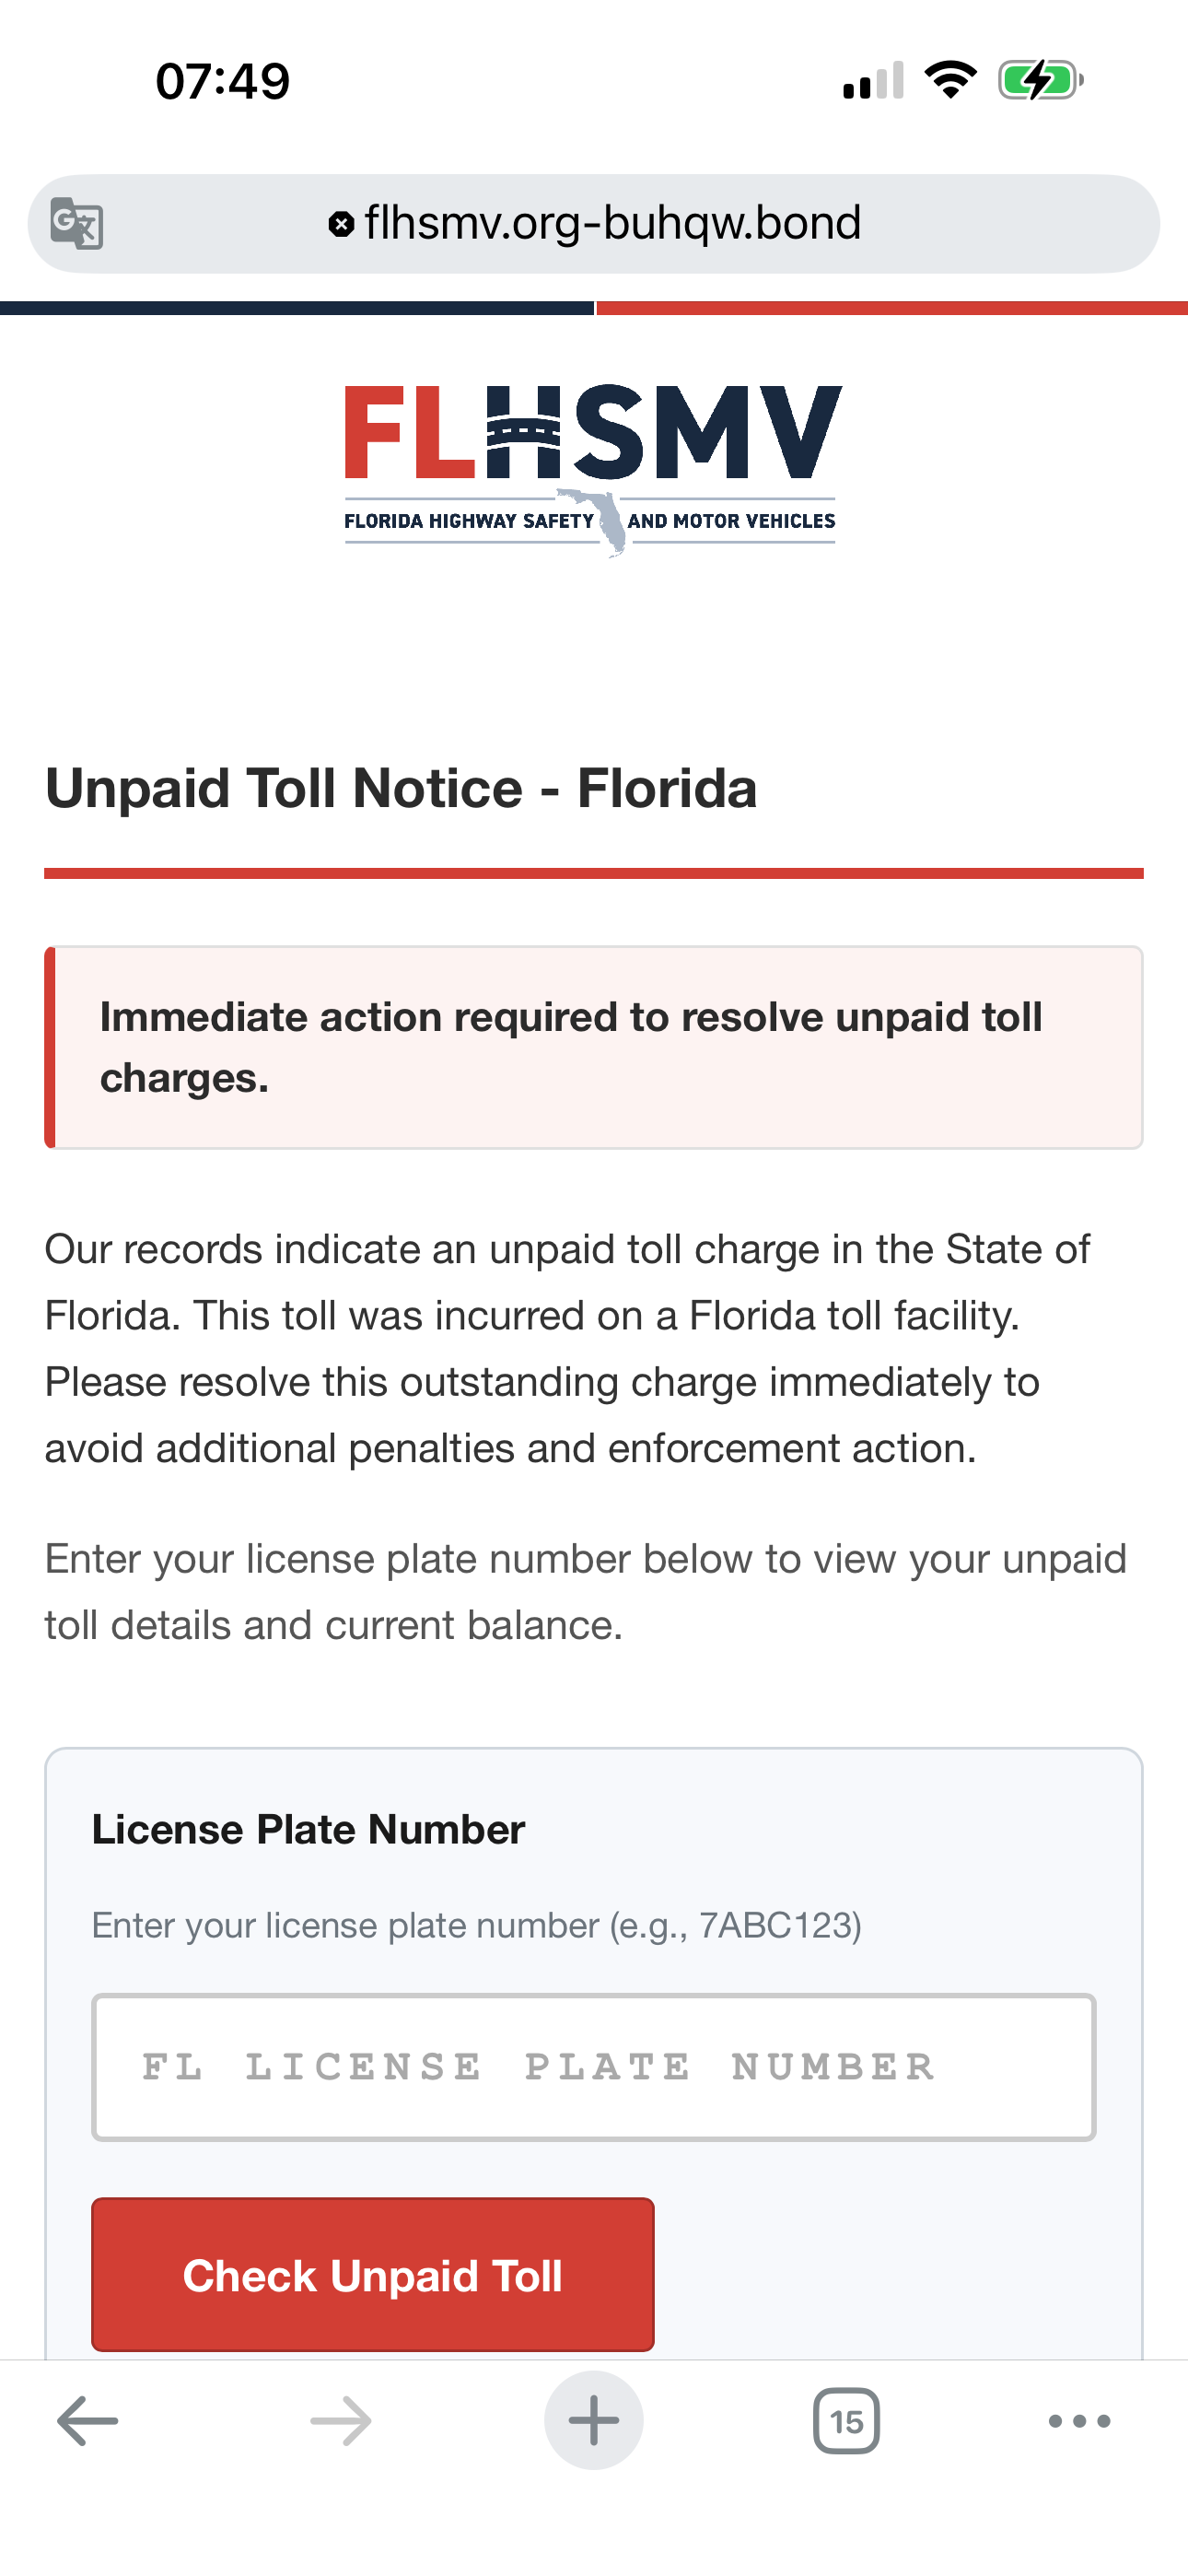Tap the forward arrow navigation icon
Viewport: 1188px width, 2576px height.
pyautogui.click(x=341, y=2421)
